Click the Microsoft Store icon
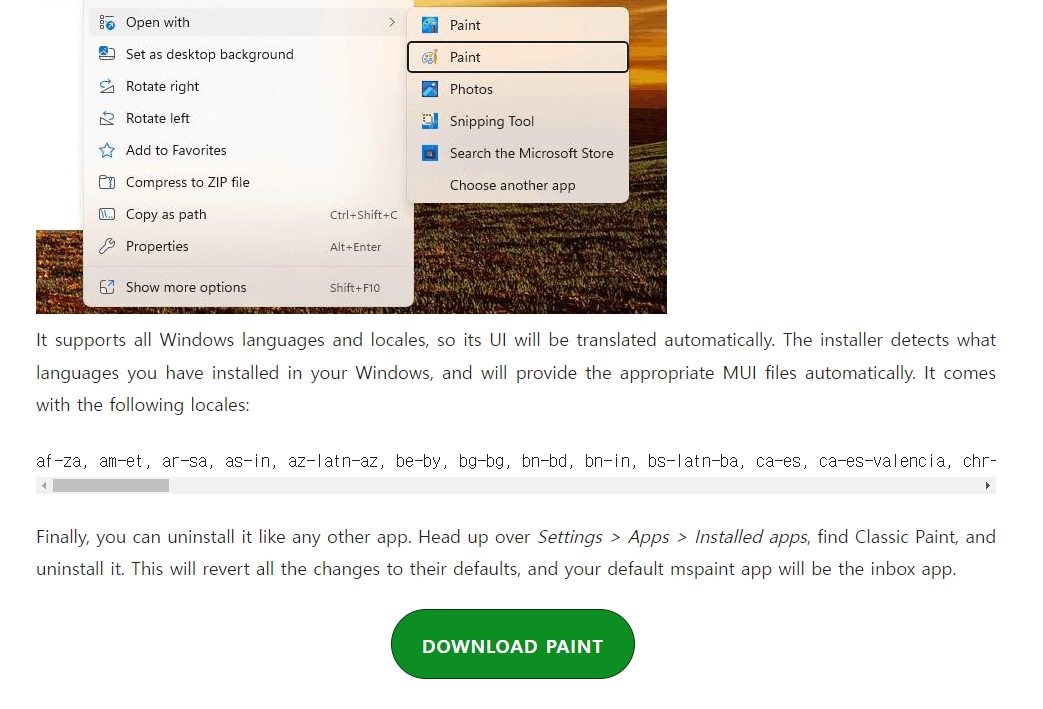1043x709 pixels. pyautogui.click(x=430, y=153)
